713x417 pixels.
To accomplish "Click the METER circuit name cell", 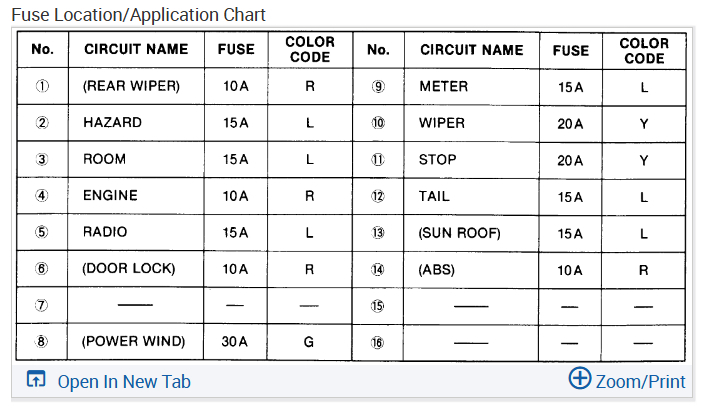I will 443,87.
